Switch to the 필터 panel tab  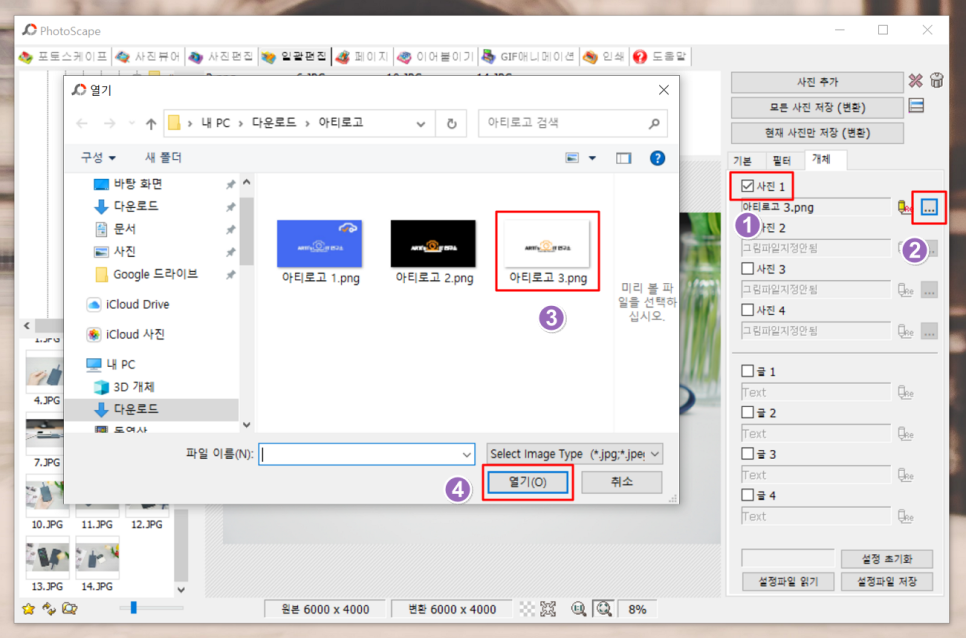pos(781,161)
